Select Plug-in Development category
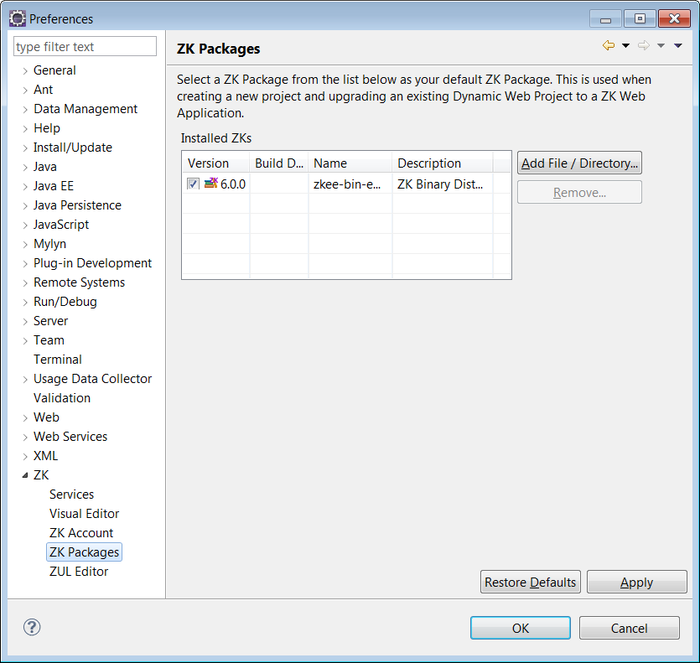This screenshot has width=700, height=663. click(92, 263)
